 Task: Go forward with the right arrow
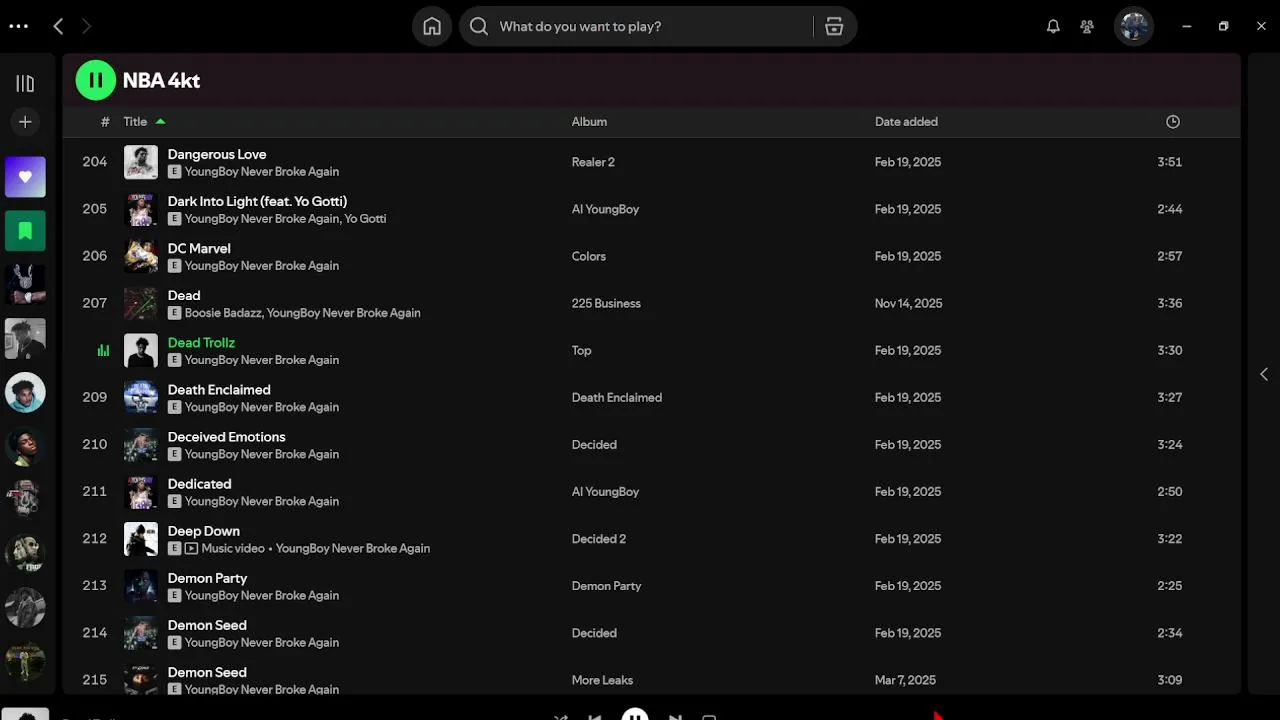[86, 26]
